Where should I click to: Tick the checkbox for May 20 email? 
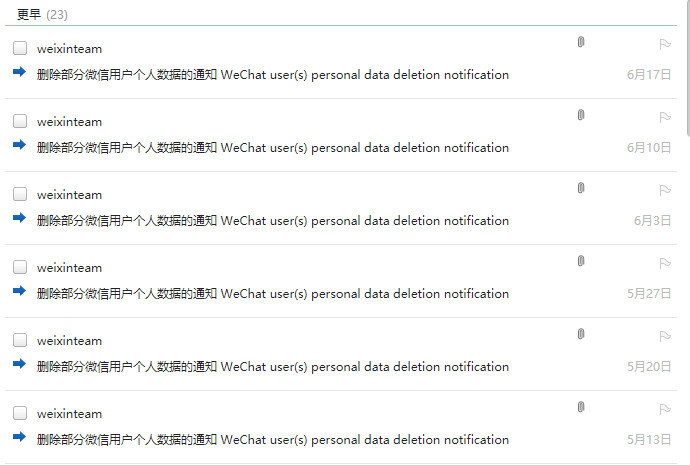coord(20,340)
